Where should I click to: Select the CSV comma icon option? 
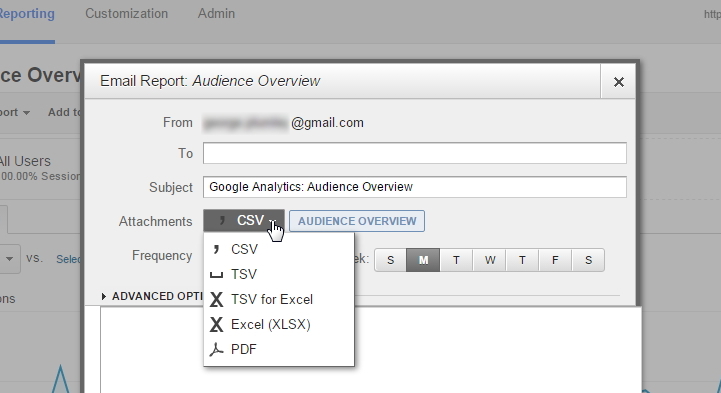point(216,249)
